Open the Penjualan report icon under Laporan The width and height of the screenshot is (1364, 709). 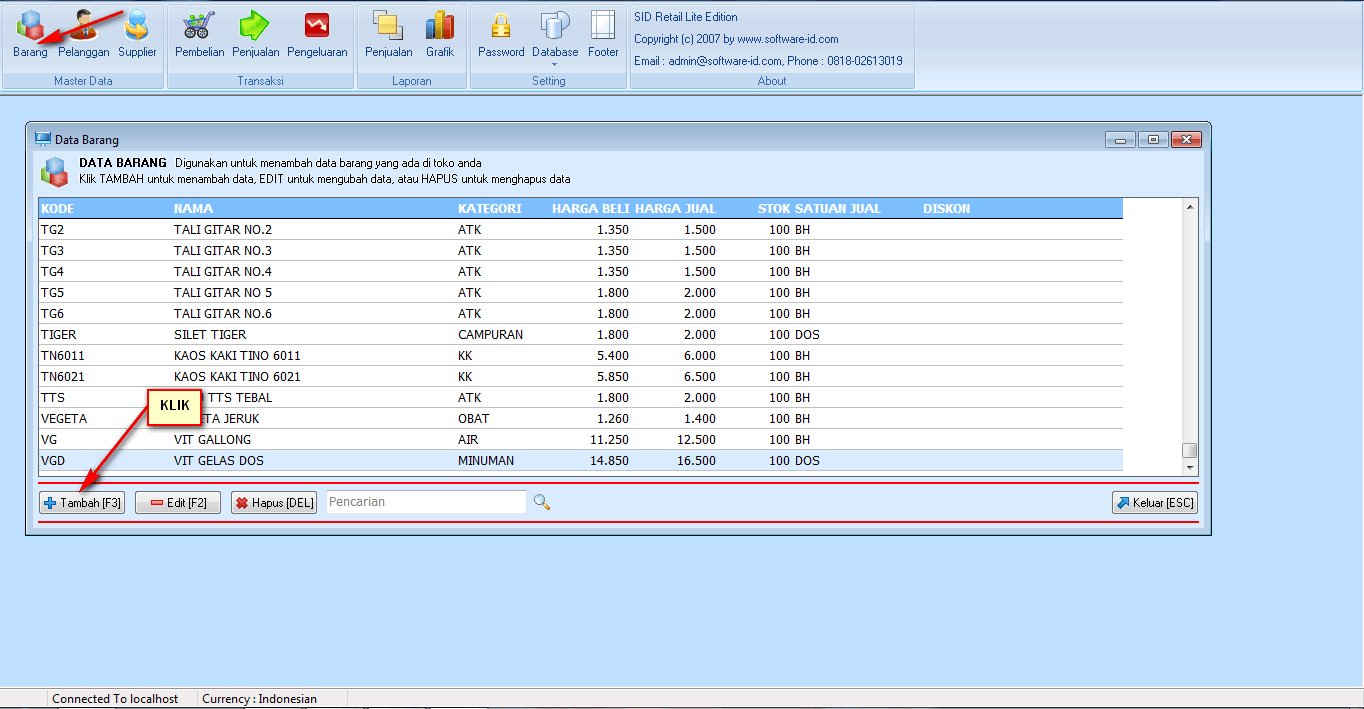(388, 34)
